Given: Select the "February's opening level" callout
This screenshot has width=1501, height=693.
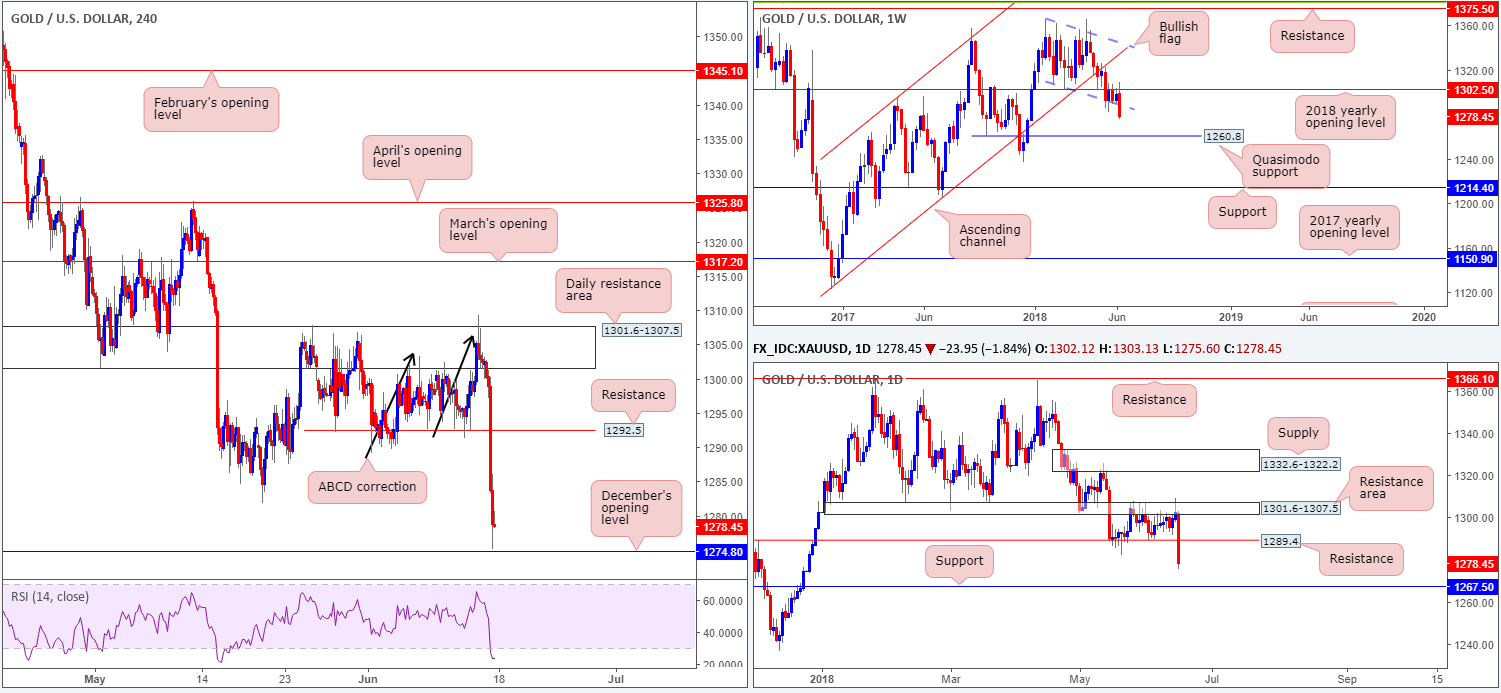Looking at the screenshot, I should click(210, 109).
